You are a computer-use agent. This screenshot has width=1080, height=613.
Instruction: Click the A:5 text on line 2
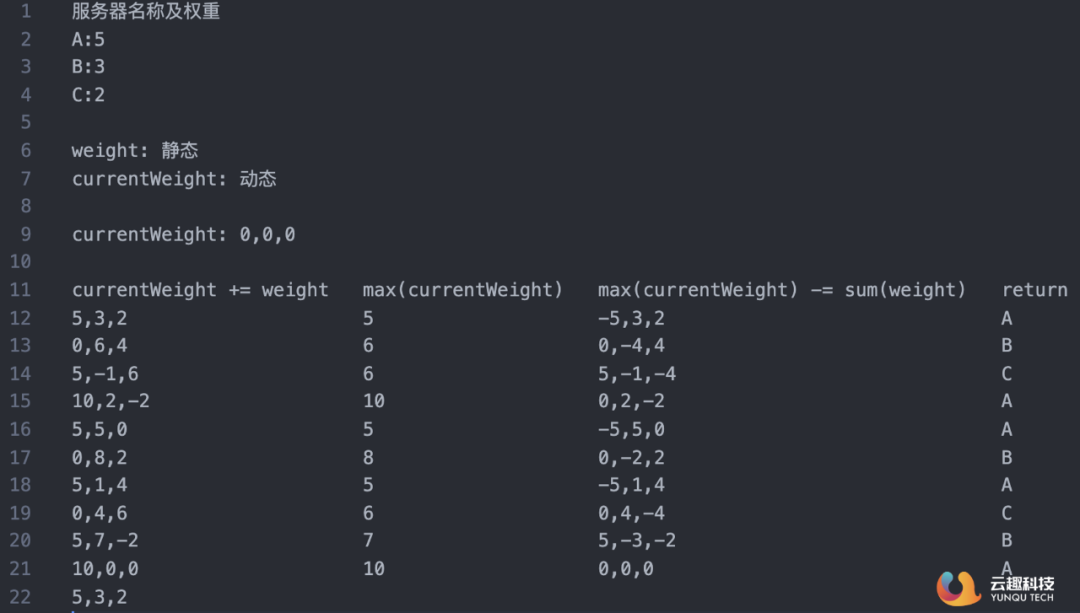click(88, 40)
